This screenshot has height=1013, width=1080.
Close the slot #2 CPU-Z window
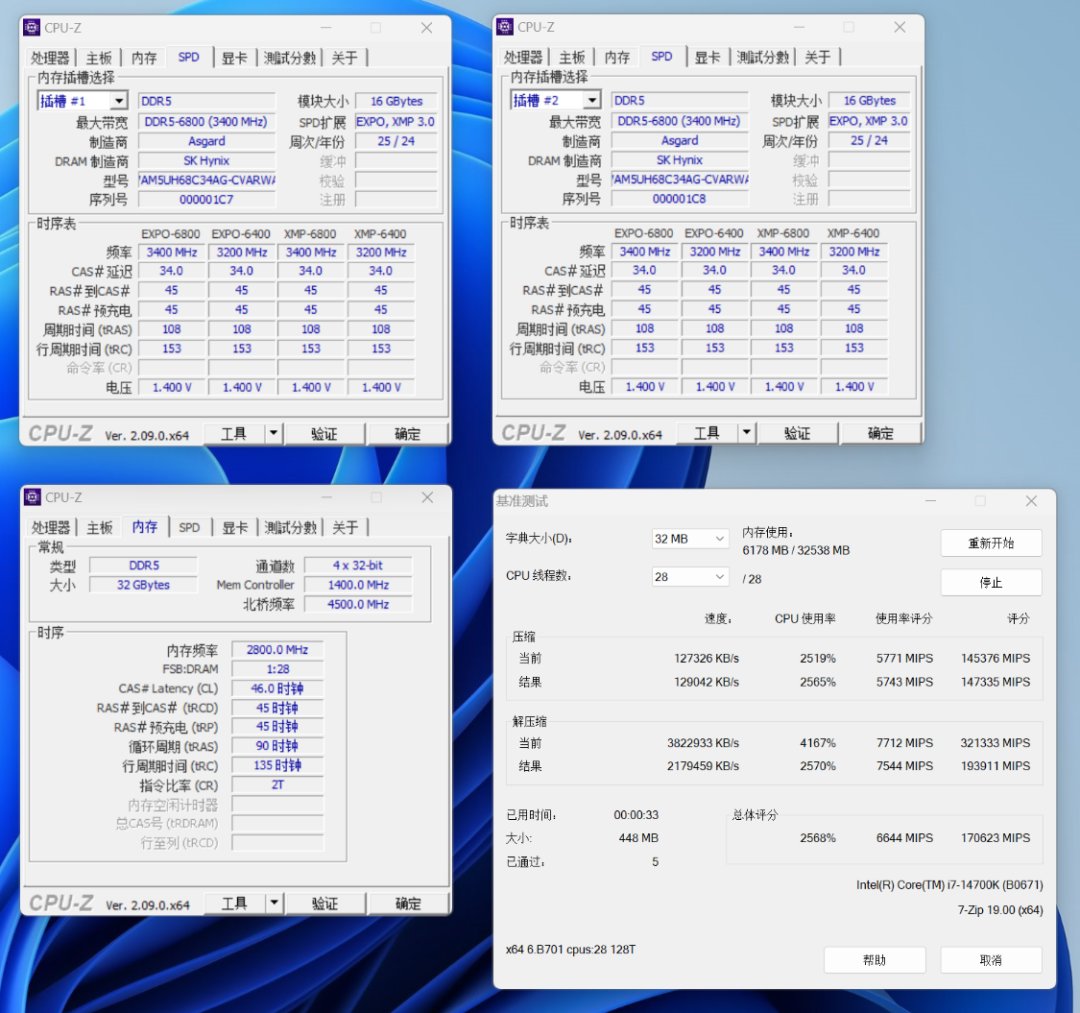click(x=900, y=27)
